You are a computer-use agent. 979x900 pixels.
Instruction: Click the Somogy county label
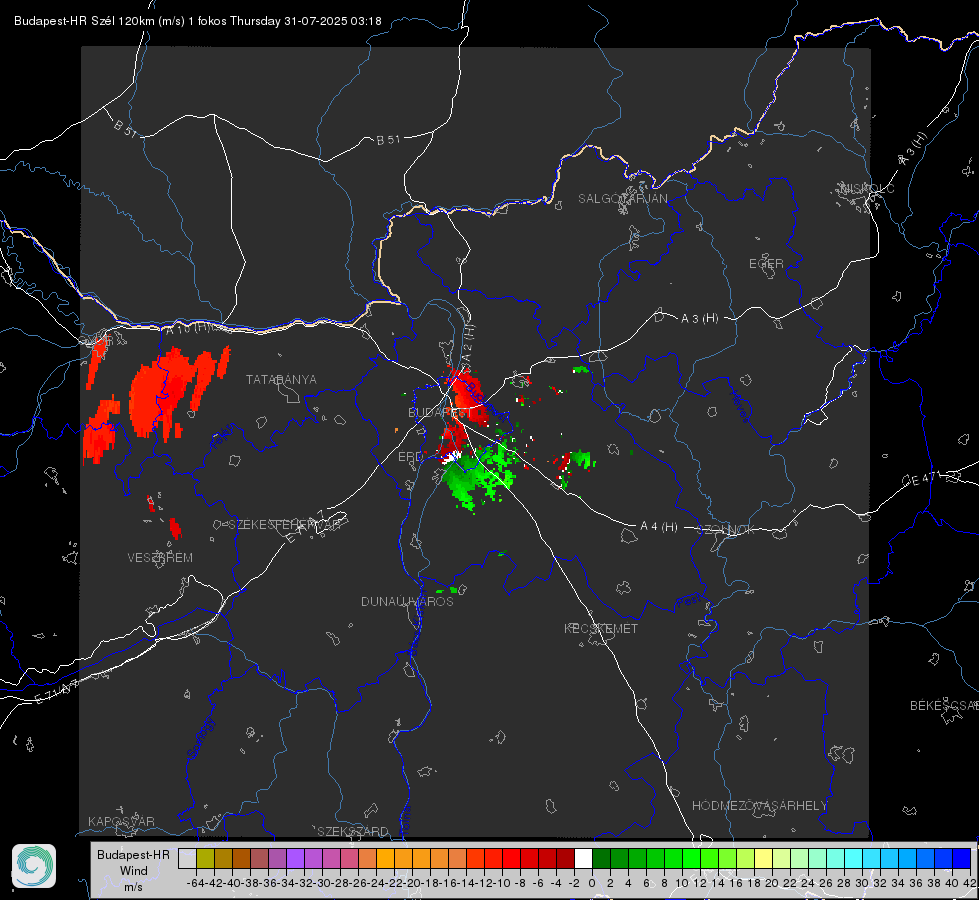coord(201,738)
